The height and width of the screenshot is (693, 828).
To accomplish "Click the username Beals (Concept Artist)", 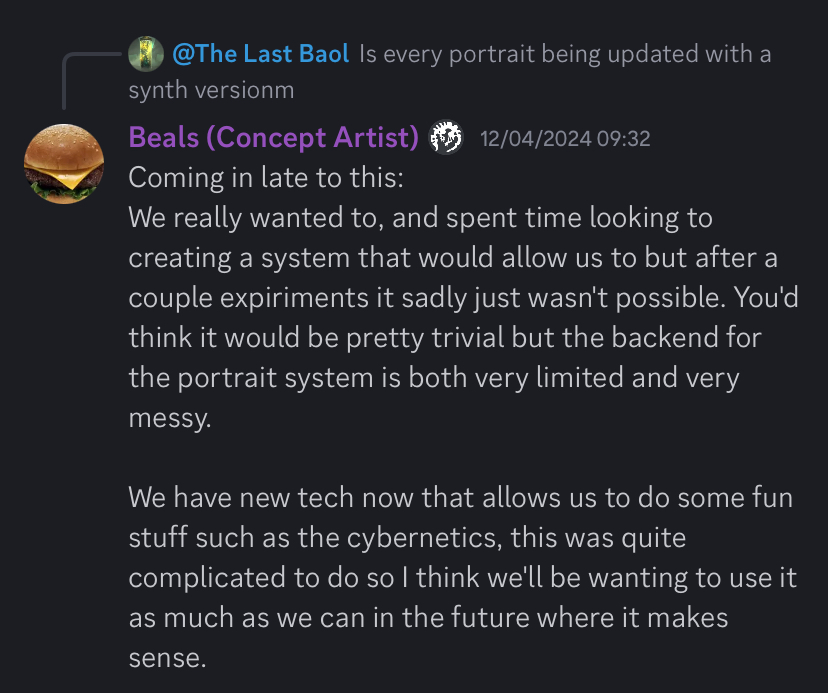I will coord(270,137).
